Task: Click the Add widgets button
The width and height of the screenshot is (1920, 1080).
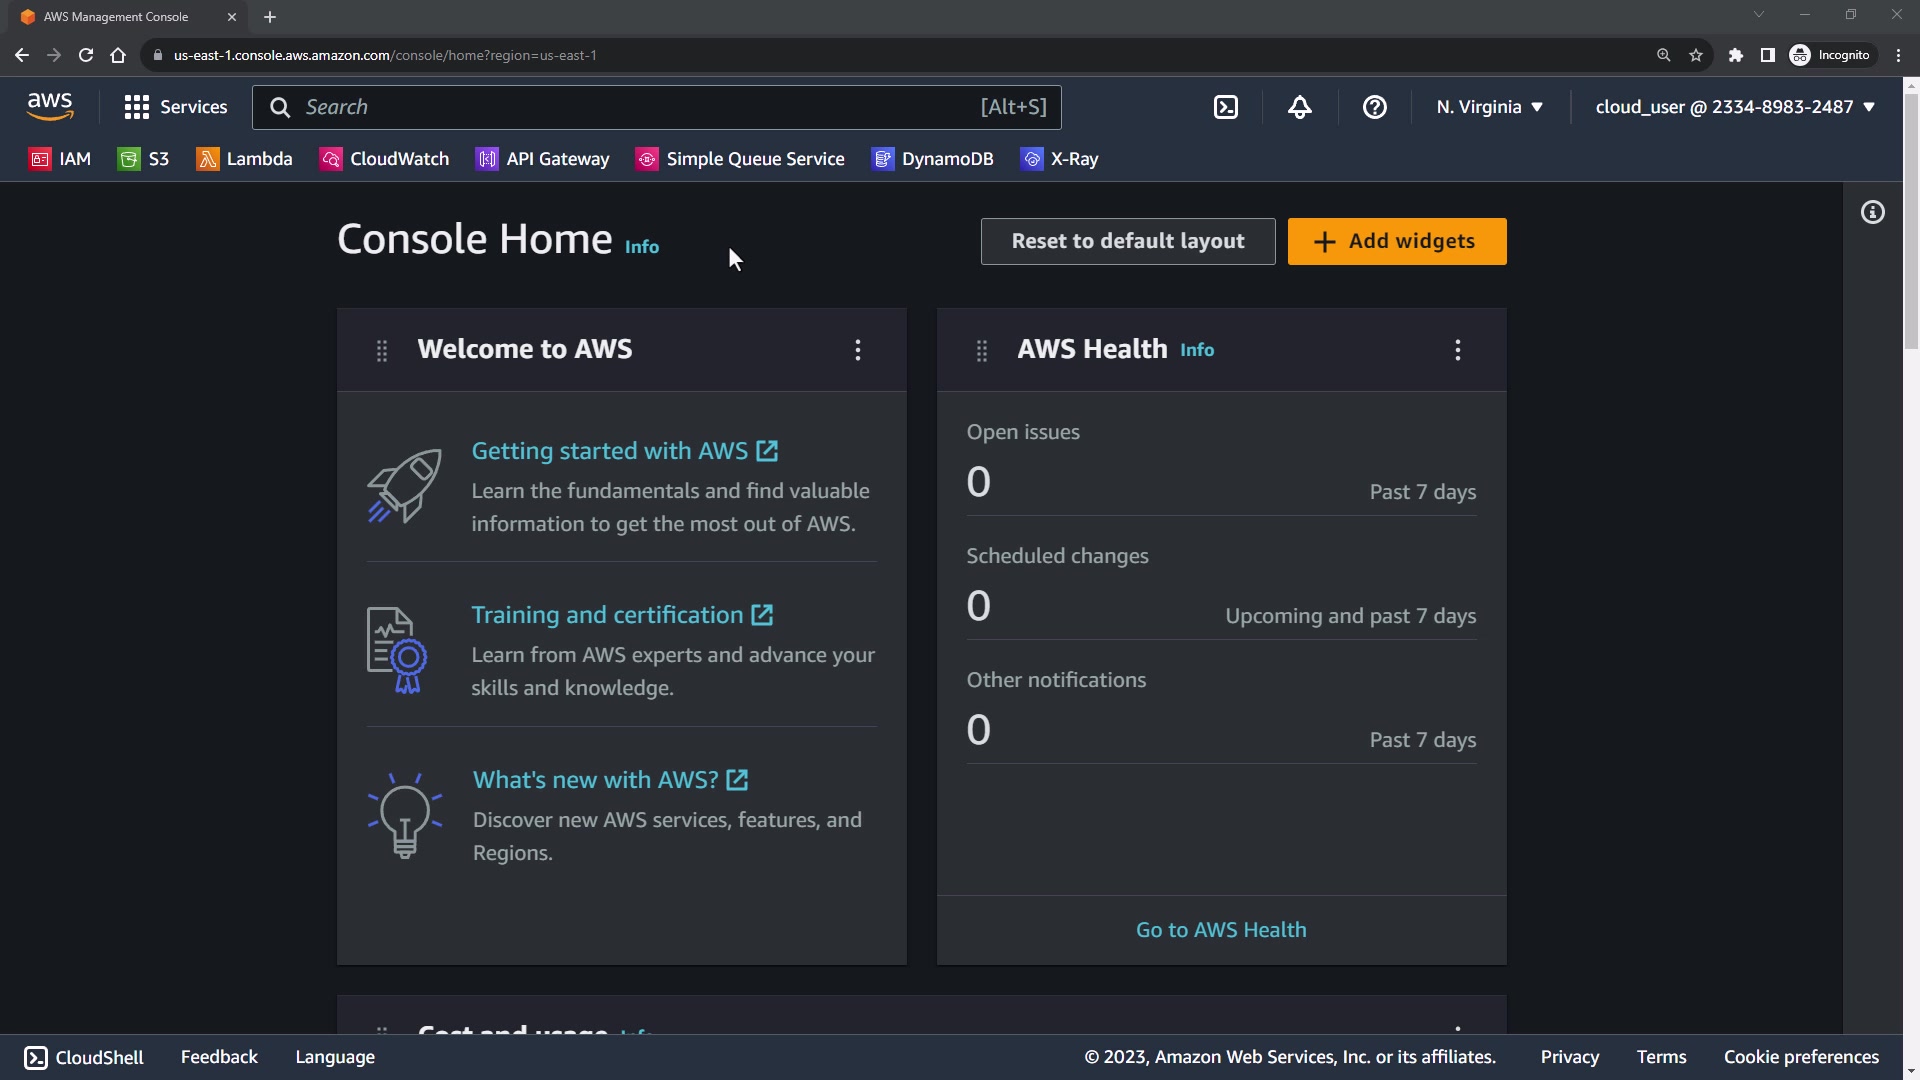Action: pyautogui.click(x=1397, y=241)
